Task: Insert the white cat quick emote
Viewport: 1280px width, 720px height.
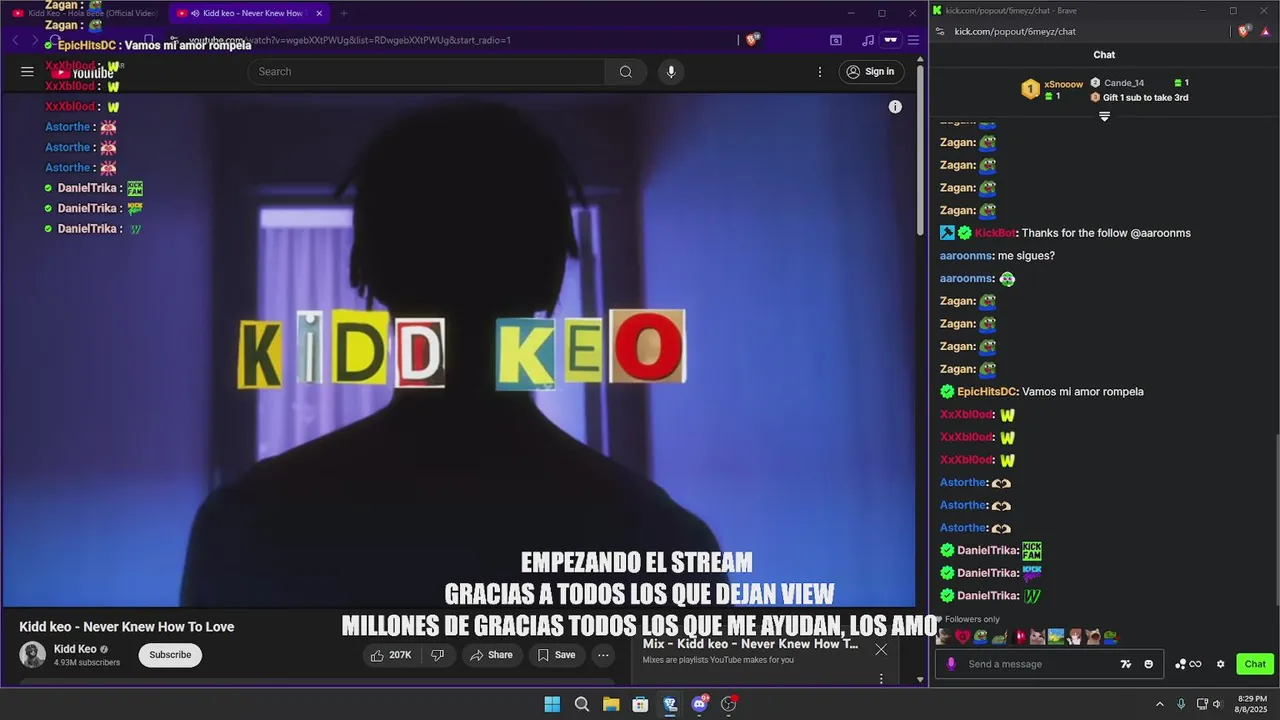Action: (1038, 637)
